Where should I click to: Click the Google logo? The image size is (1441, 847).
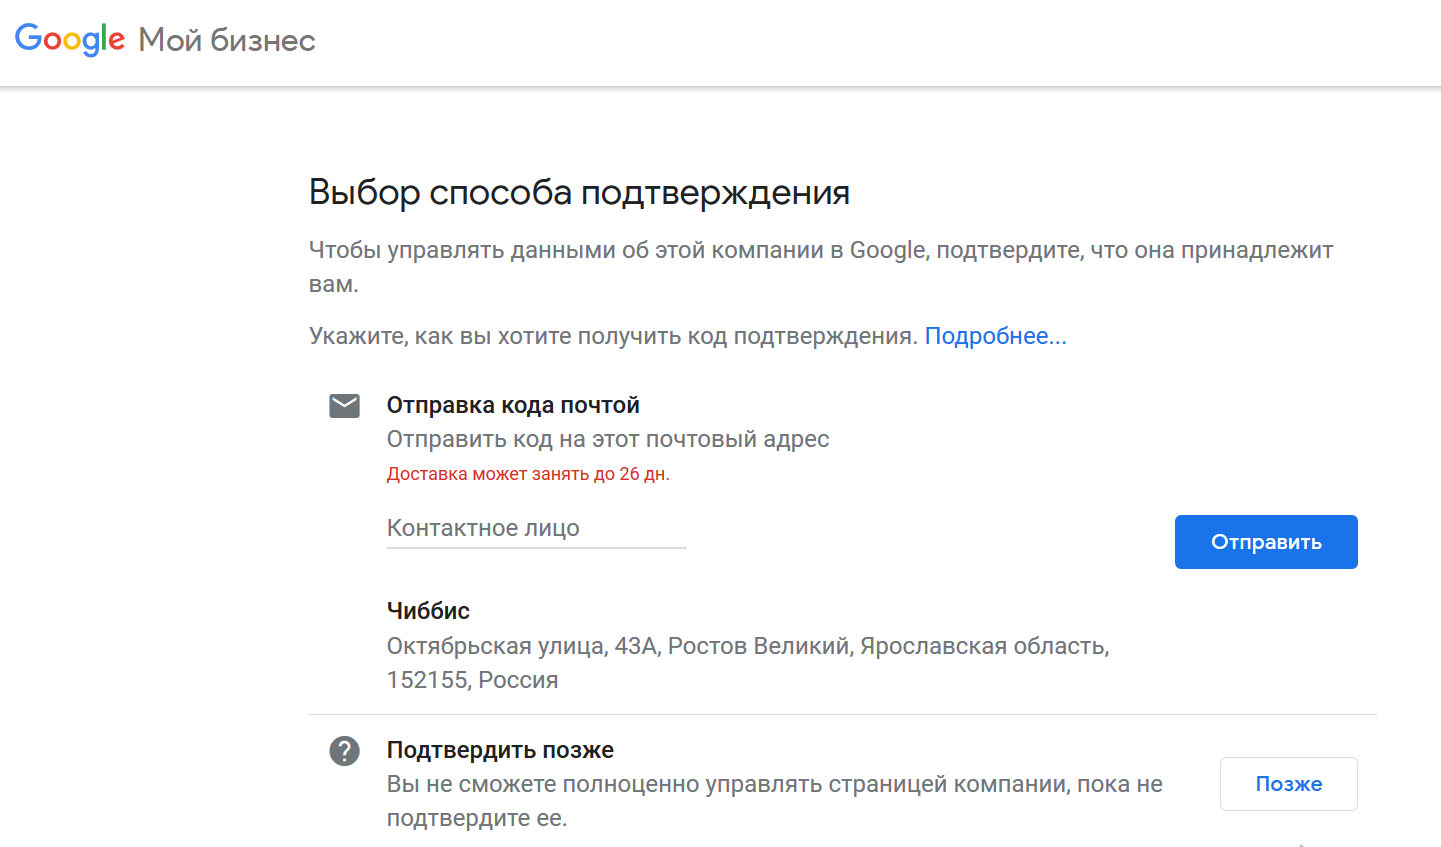point(70,39)
